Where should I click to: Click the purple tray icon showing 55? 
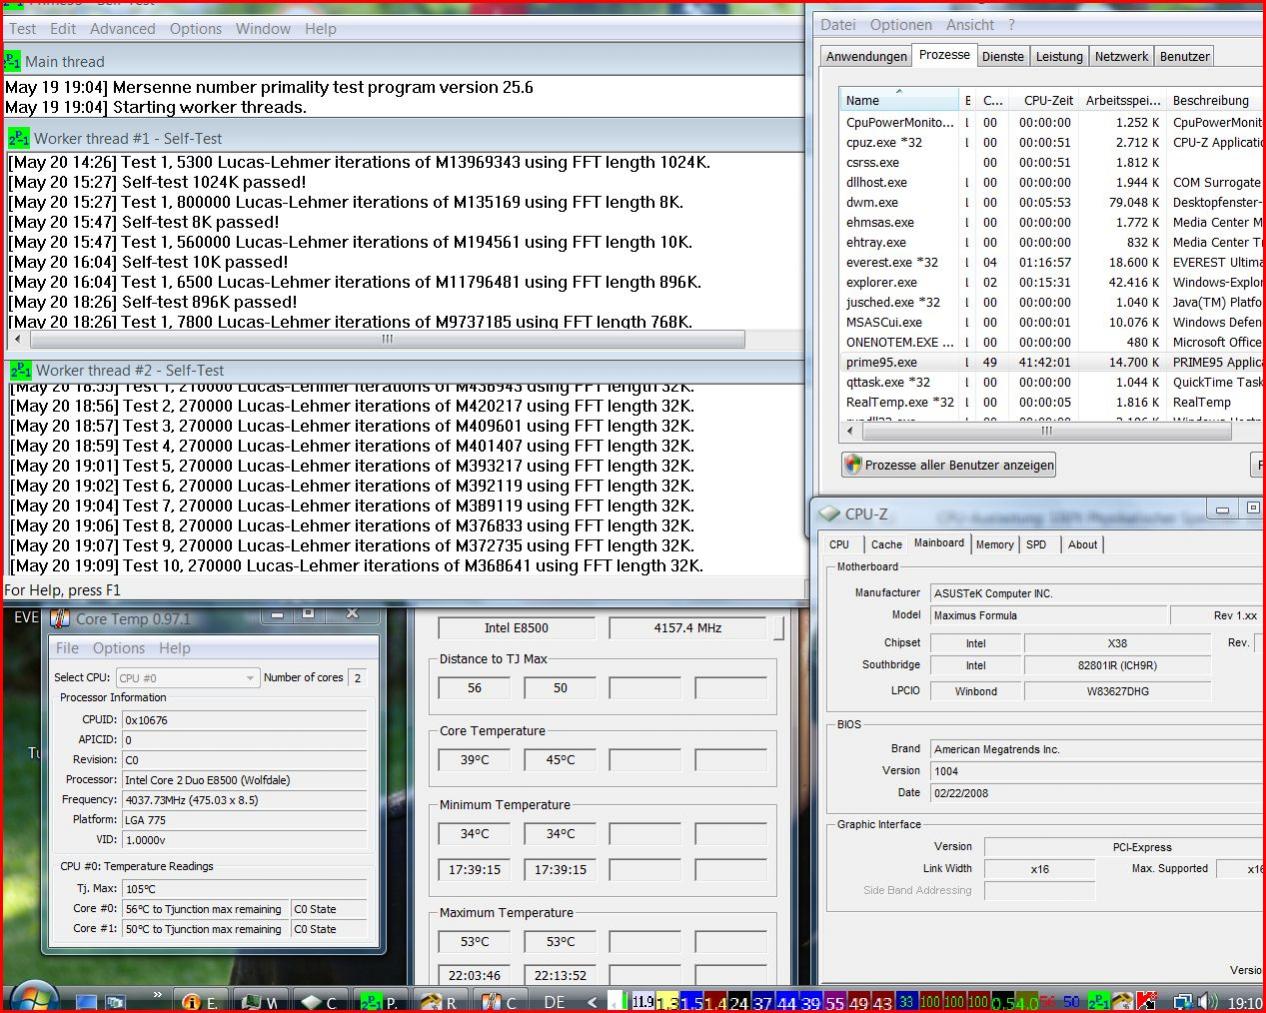click(835, 1003)
